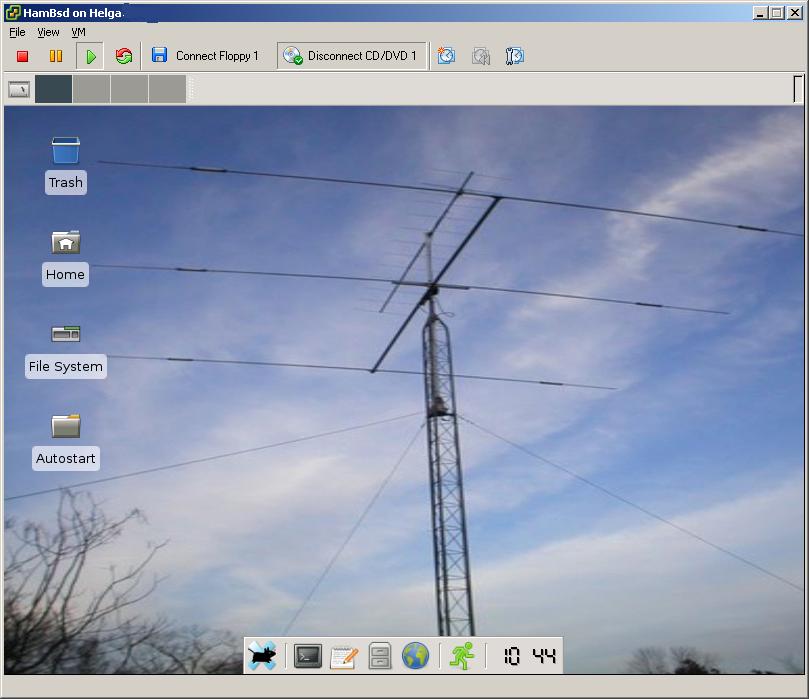This screenshot has height=699, width=809.
Task: Reset the virtual machine
Action: [124, 57]
